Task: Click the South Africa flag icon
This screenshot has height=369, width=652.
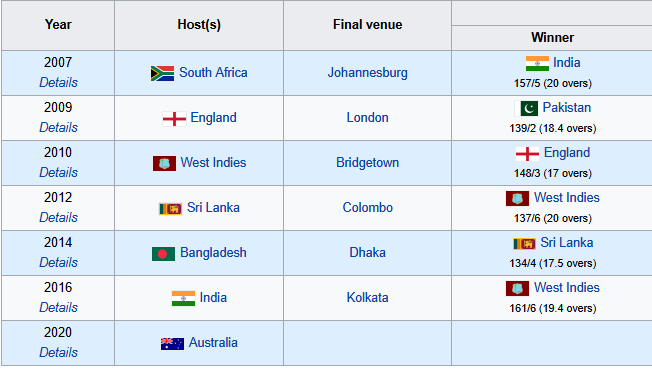Action: click(x=162, y=74)
